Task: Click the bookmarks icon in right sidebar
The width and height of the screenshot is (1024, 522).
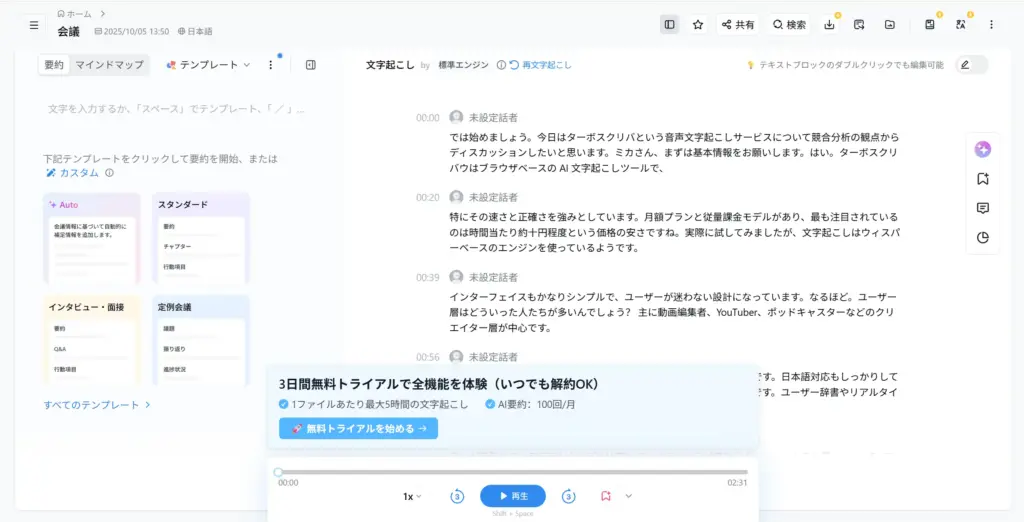Action: (x=982, y=179)
